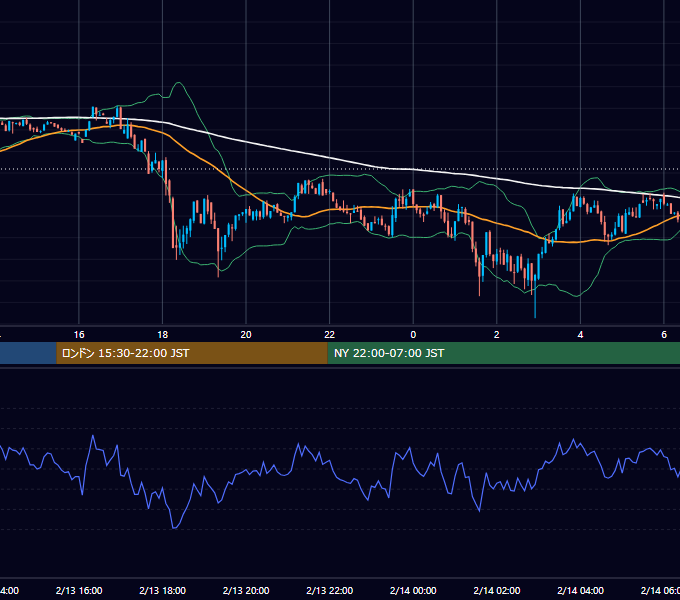Click the 16 hour label on price chart axis
The width and height of the screenshot is (680, 600).
coord(79,335)
